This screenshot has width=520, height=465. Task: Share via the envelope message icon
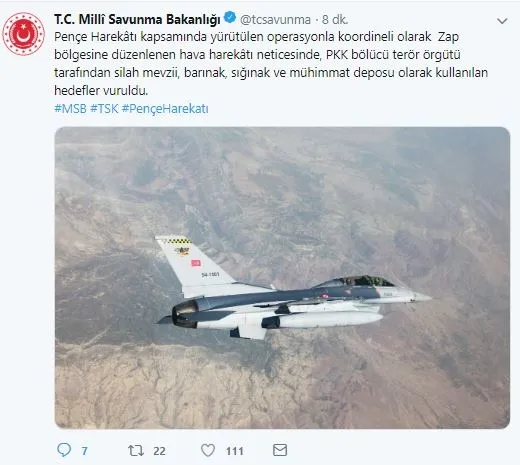click(280, 450)
